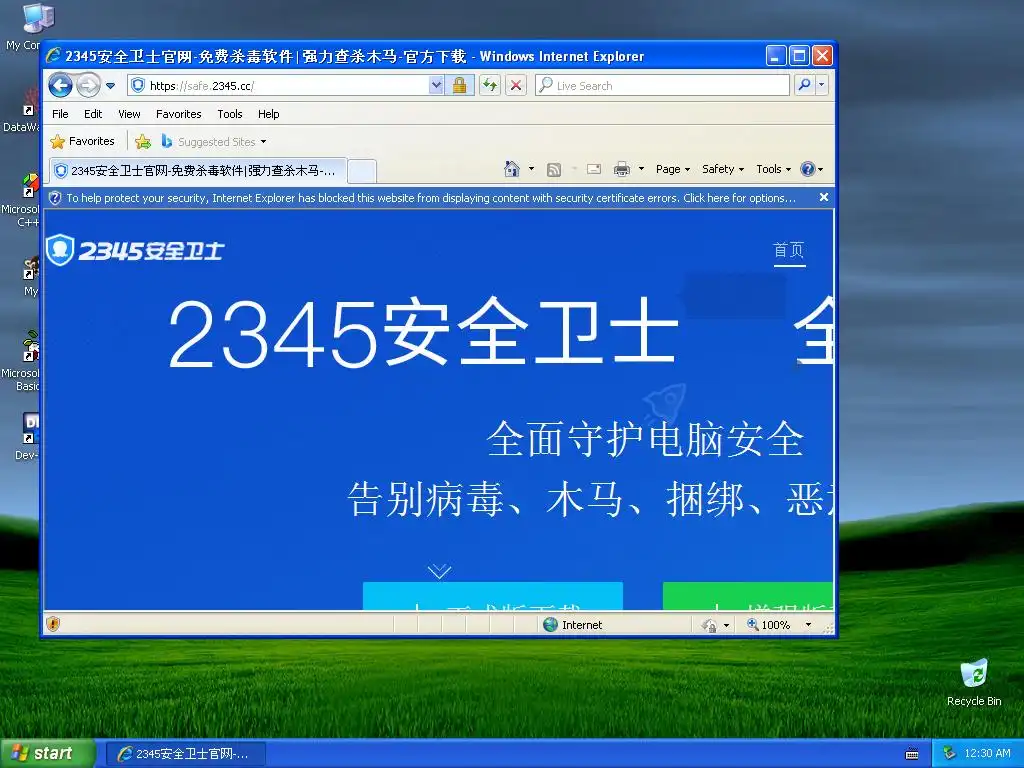The height and width of the screenshot is (768, 1024).
Task: Open the Tools command bar menu
Action: coord(773,169)
